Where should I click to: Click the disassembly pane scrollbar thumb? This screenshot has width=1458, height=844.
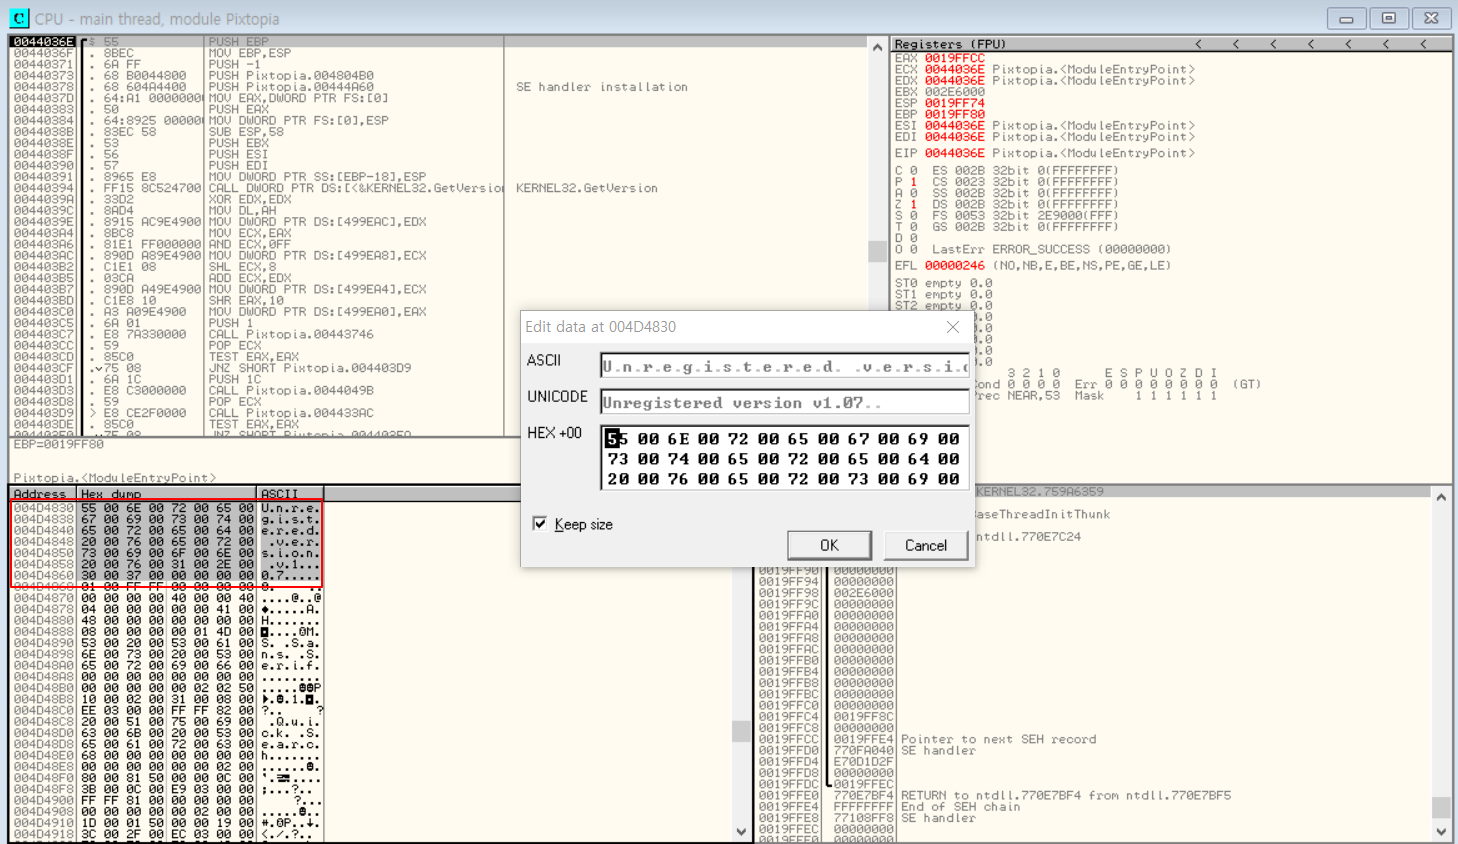click(x=877, y=251)
